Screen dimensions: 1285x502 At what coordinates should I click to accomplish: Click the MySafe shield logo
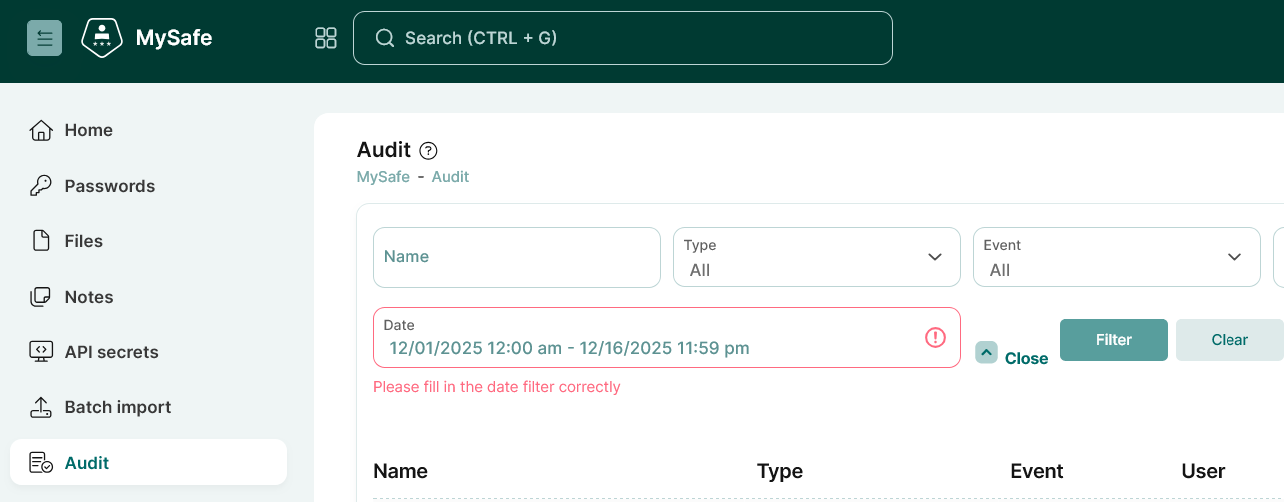pyautogui.click(x=102, y=39)
